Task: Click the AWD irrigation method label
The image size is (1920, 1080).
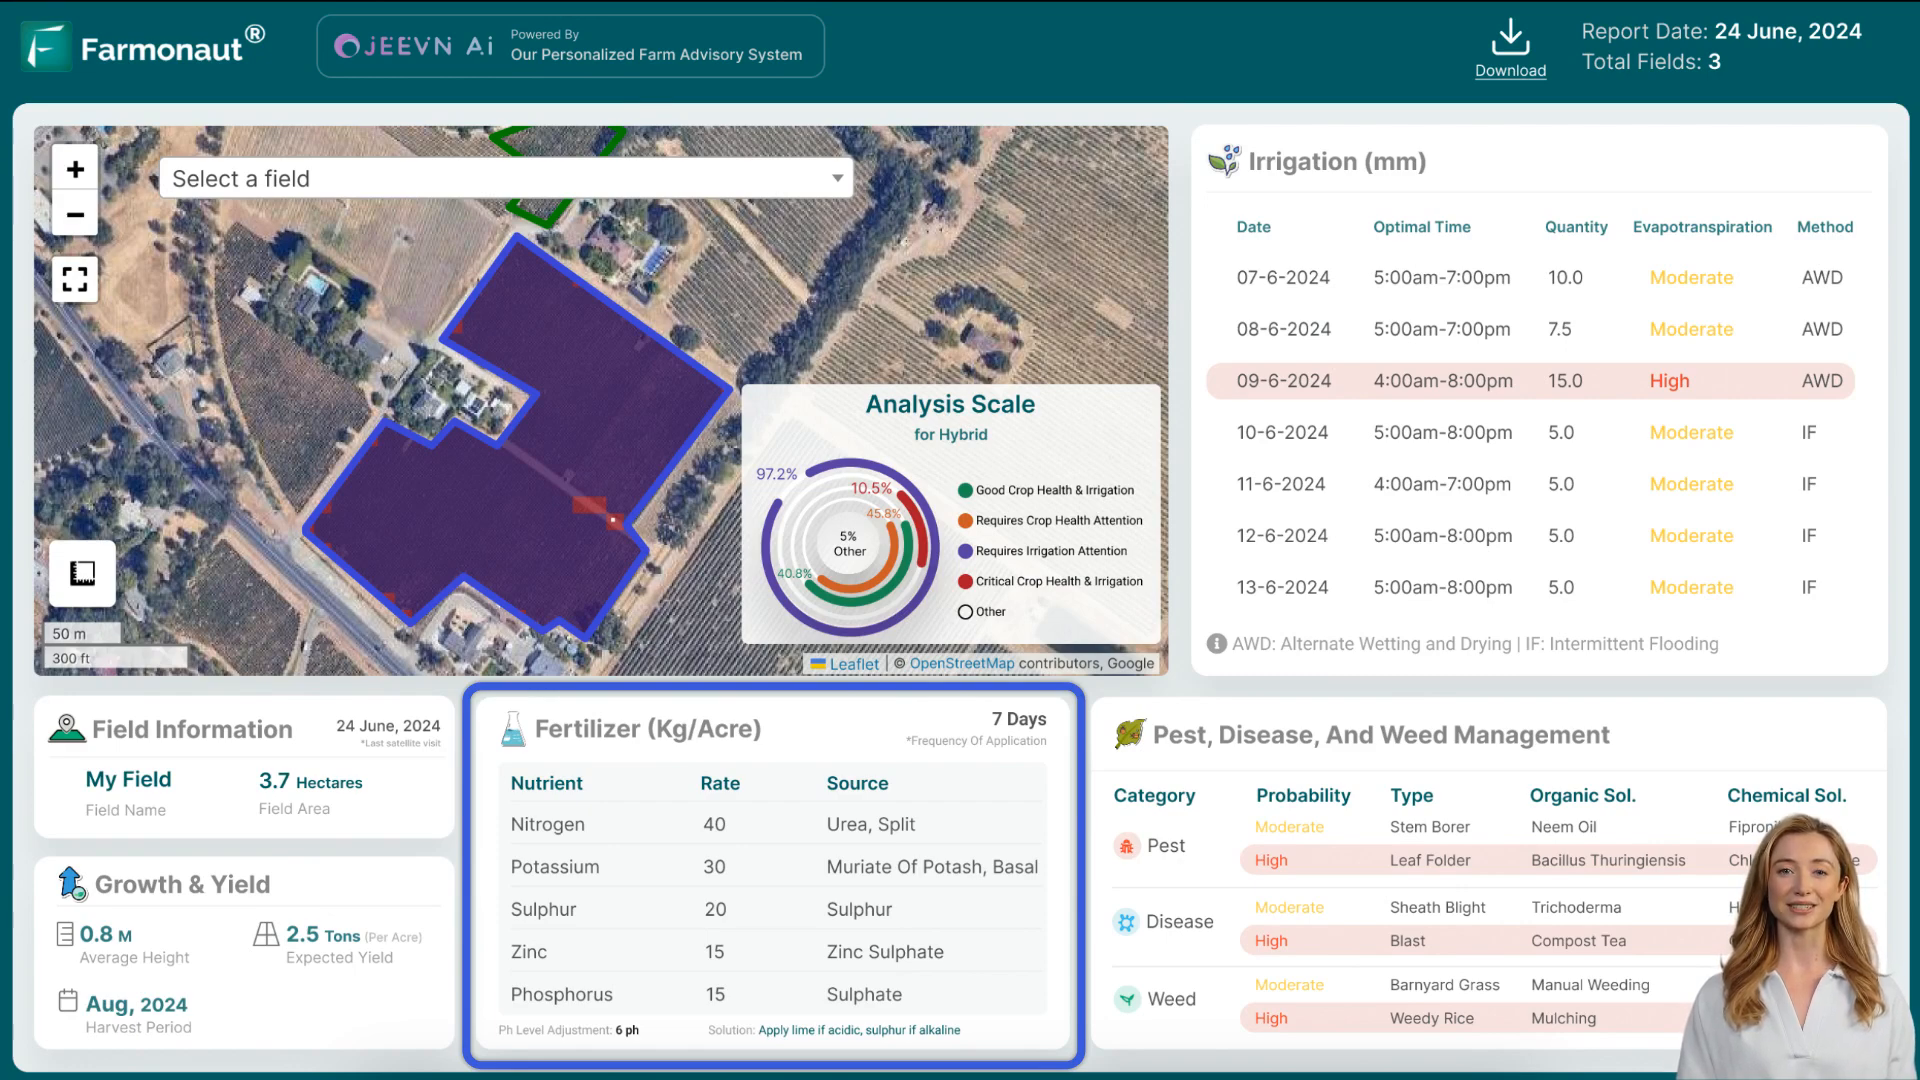Action: (x=1824, y=277)
